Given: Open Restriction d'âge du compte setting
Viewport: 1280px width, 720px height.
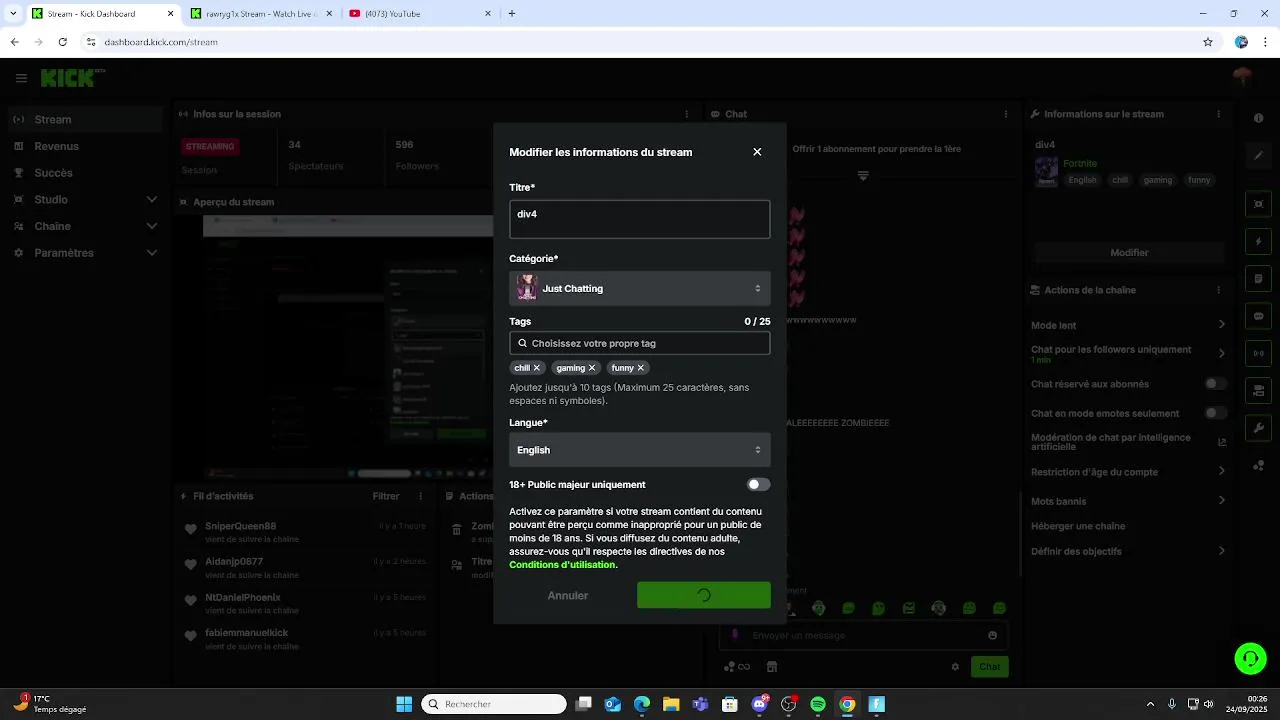Looking at the screenshot, I should [x=1129, y=472].
